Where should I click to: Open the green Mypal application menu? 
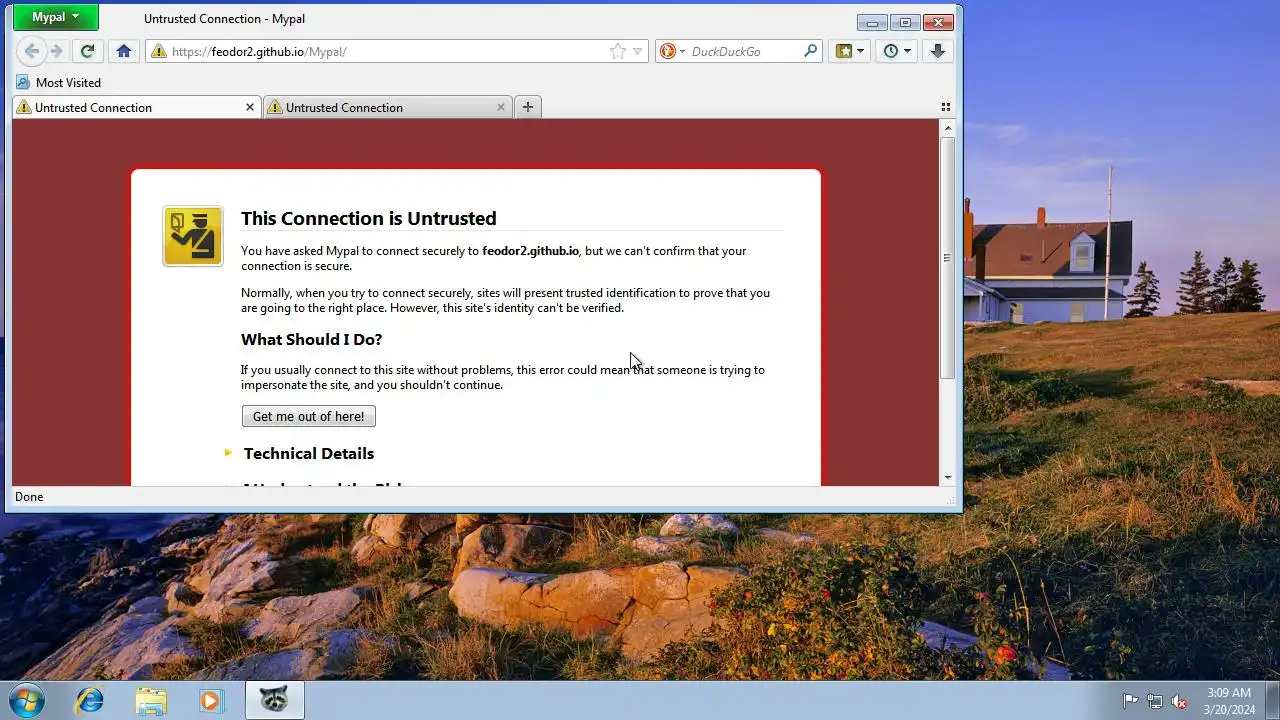pyautogui.click(x=56, y=17)
